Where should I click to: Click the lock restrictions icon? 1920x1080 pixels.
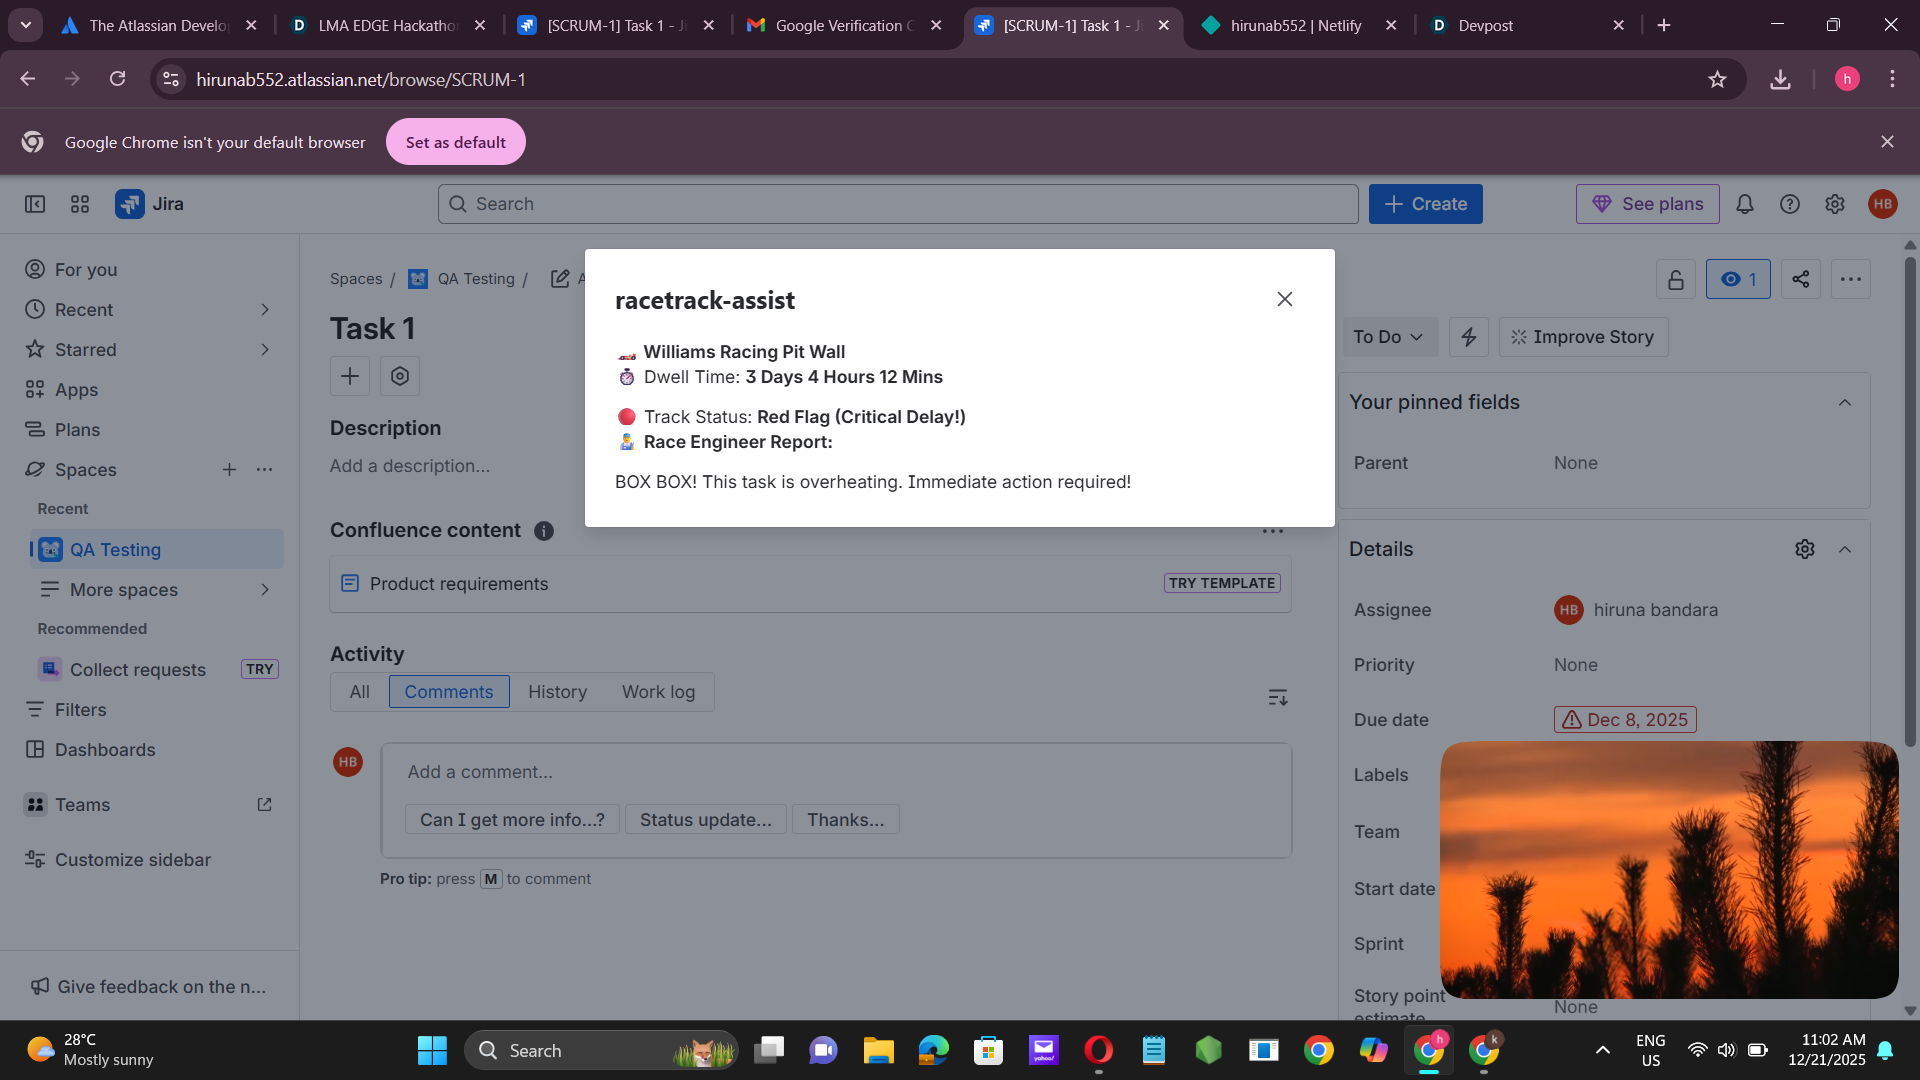tap(1675, 279)
